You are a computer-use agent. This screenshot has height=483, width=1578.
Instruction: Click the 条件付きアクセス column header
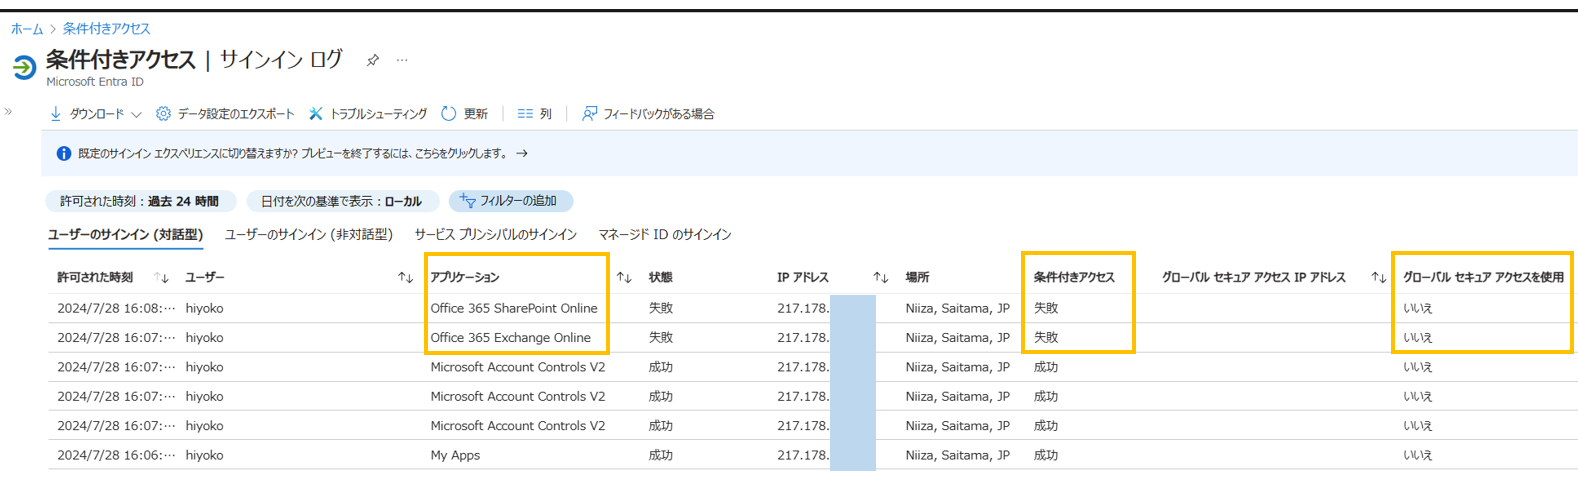[x=1074, y=278]
